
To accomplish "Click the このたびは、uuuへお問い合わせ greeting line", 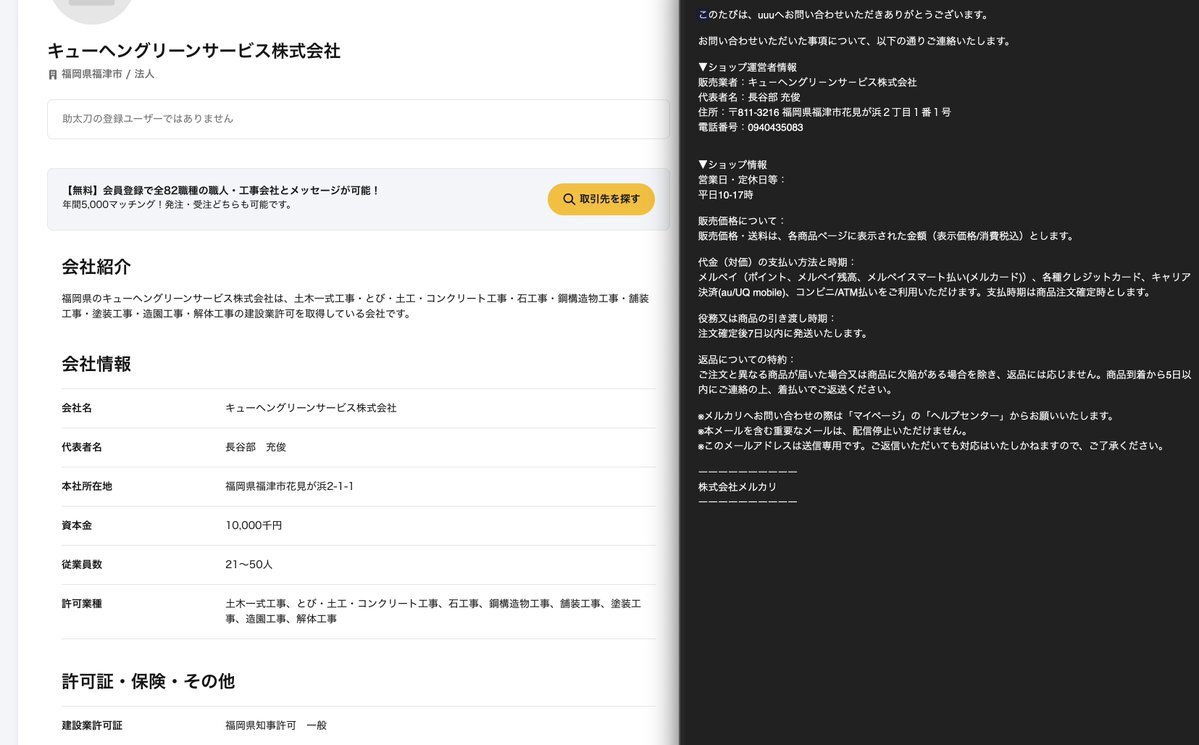I will (843, 15).
